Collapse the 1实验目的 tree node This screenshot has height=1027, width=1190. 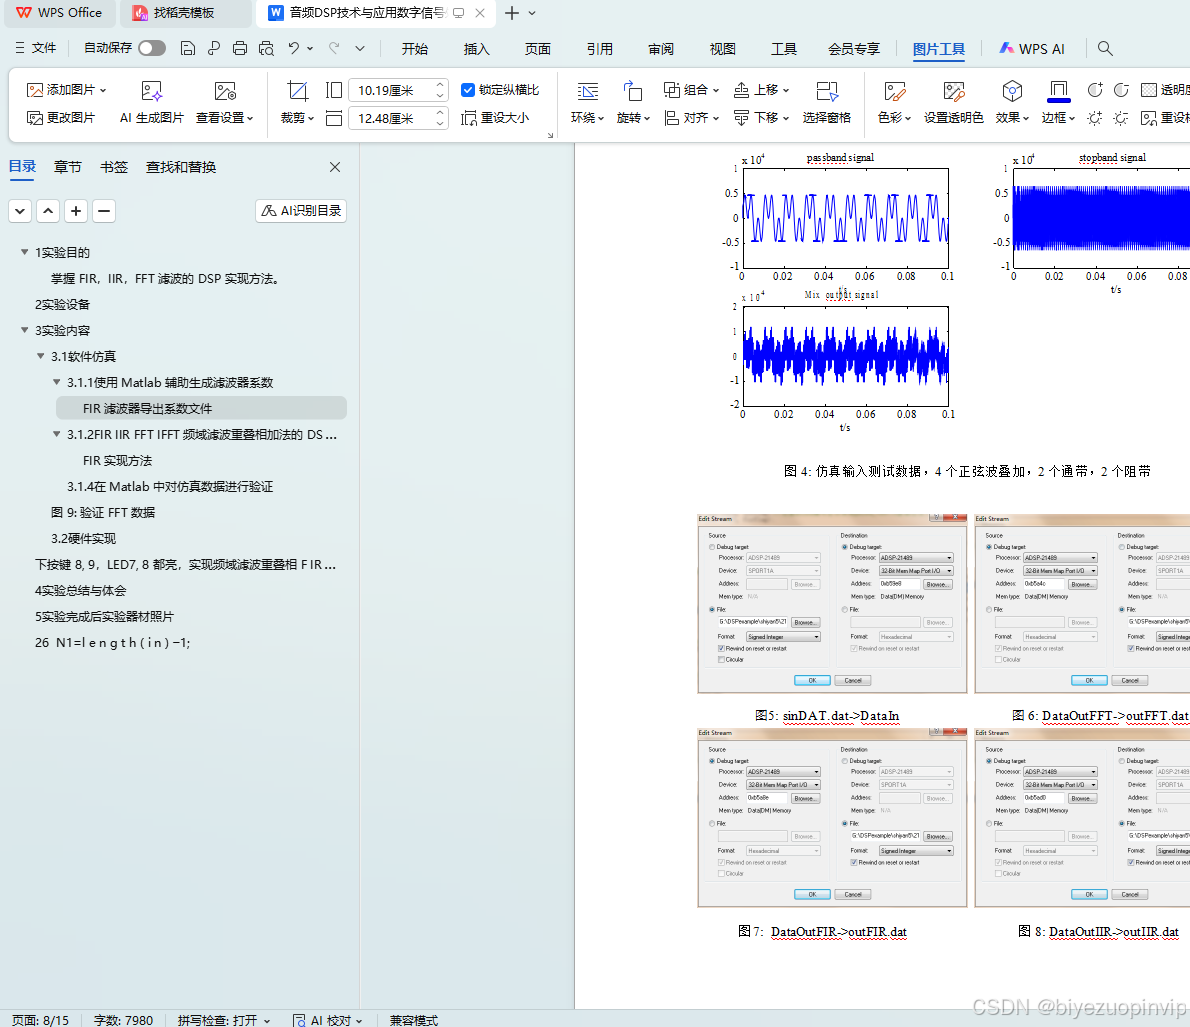[x=24, y=252]
